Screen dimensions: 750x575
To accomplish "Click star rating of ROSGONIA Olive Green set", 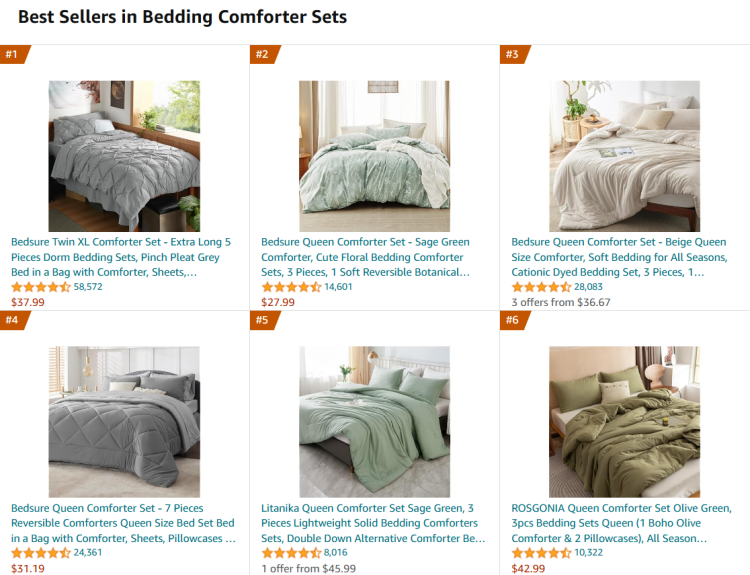I will click(x=541, y=553).
